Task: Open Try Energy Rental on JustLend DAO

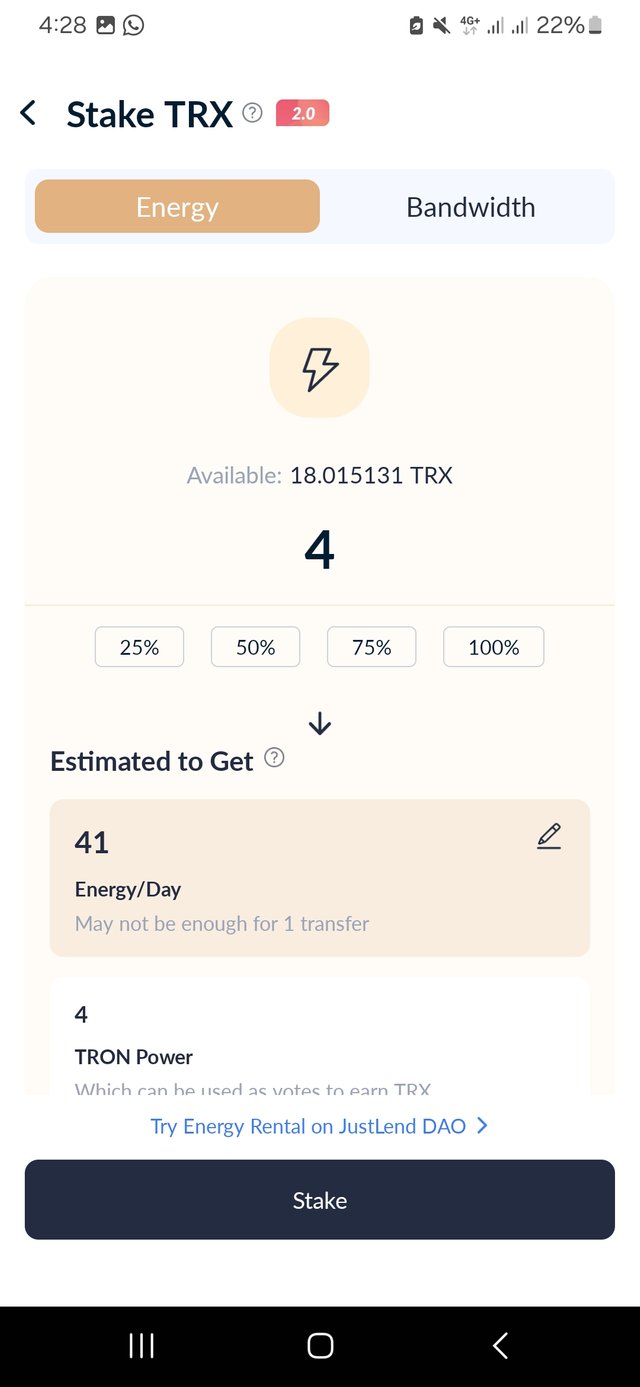Action: point(308,1126)
